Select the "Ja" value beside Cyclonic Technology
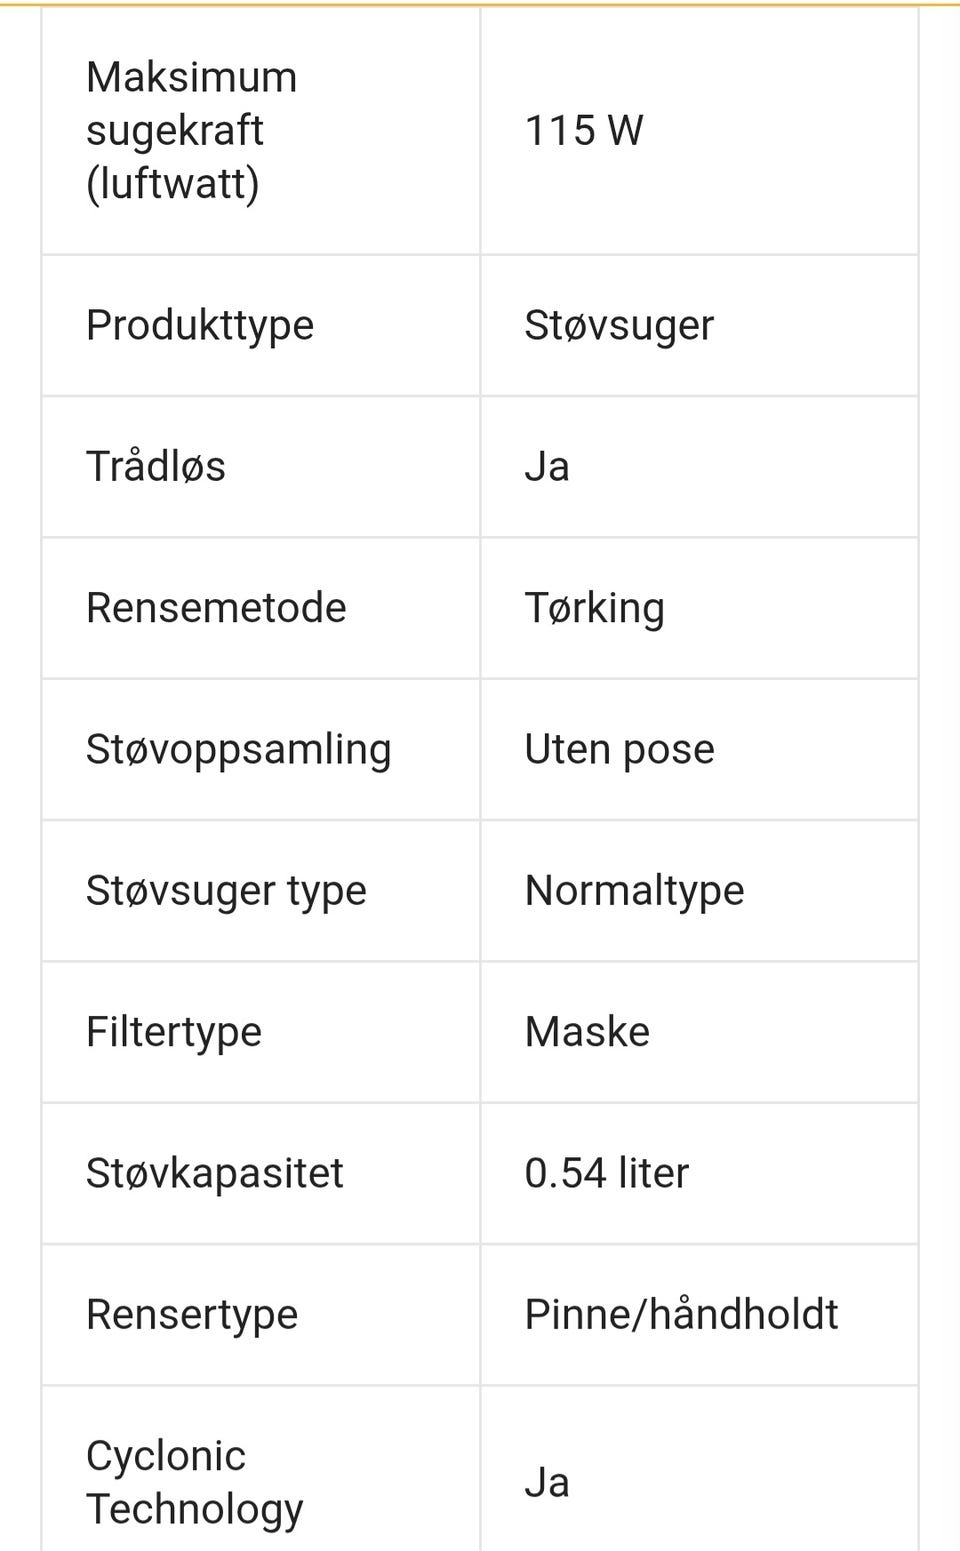The image size is (960, 1551). coord(547,1482)
